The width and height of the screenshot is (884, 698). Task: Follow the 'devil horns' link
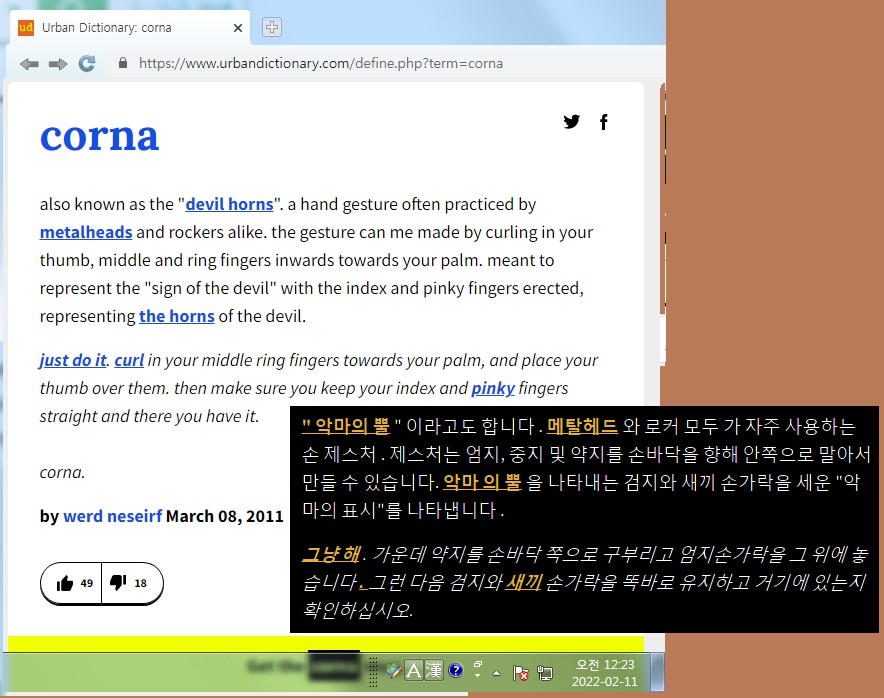(229, 204)
